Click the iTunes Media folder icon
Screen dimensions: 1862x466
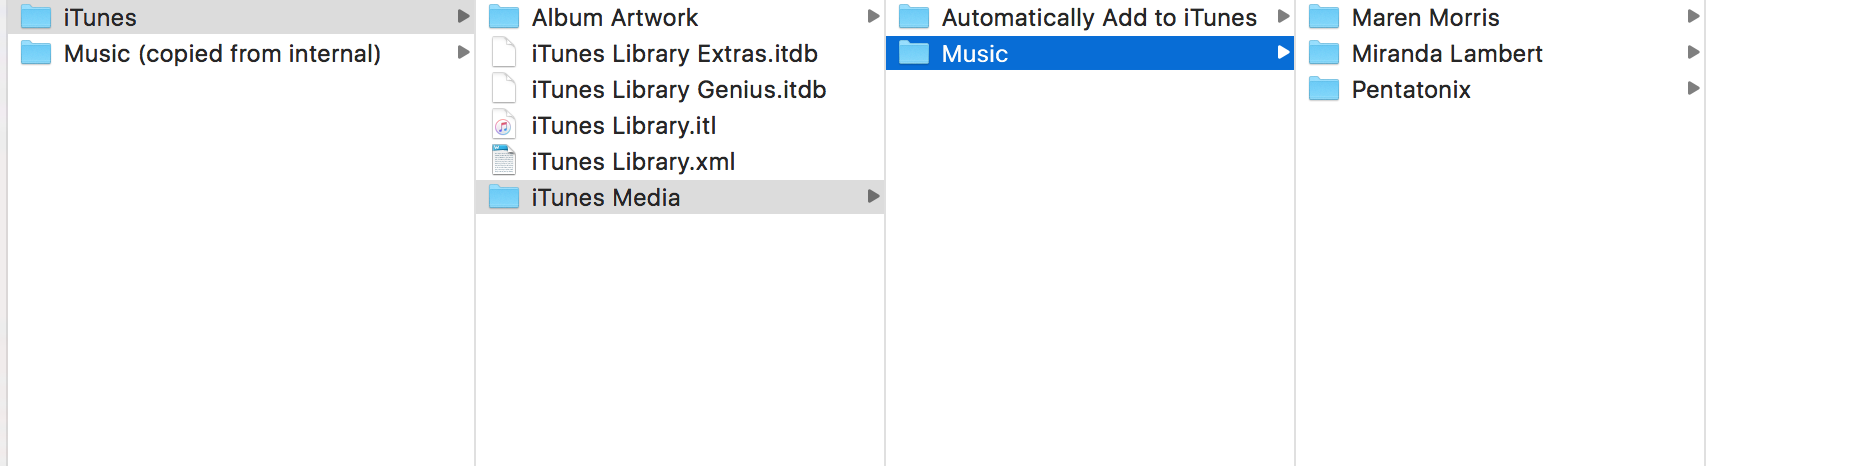pos(504,197)
